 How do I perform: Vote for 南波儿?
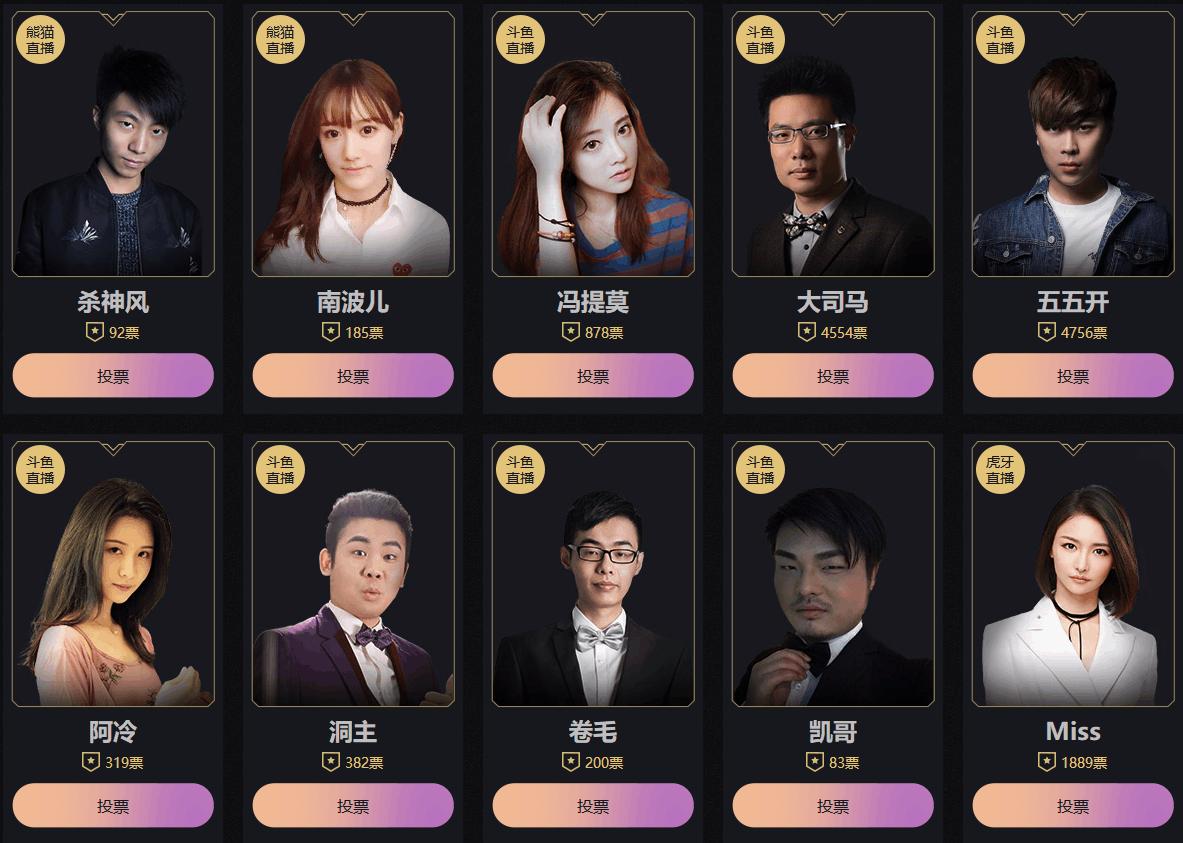pyautogui.click(x=353, y=375)
